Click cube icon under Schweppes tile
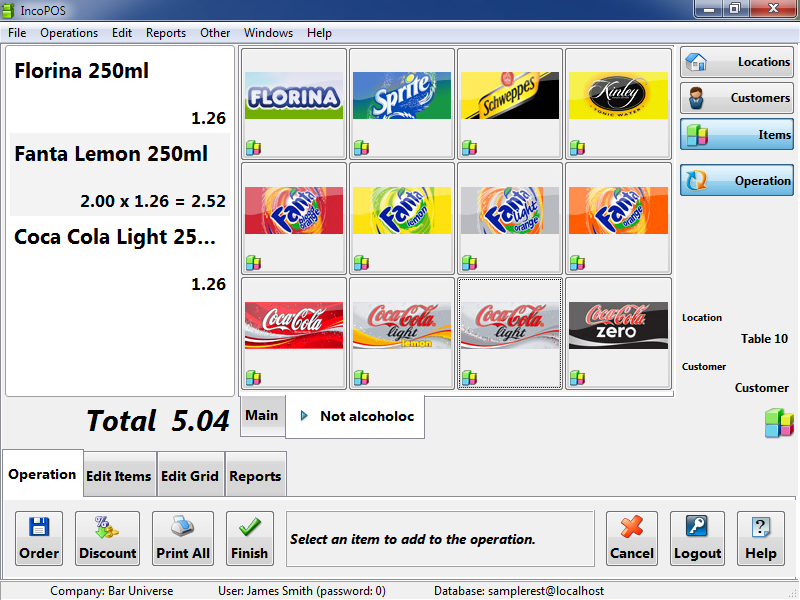Screen dimensions: 800x600 (469, 148)
